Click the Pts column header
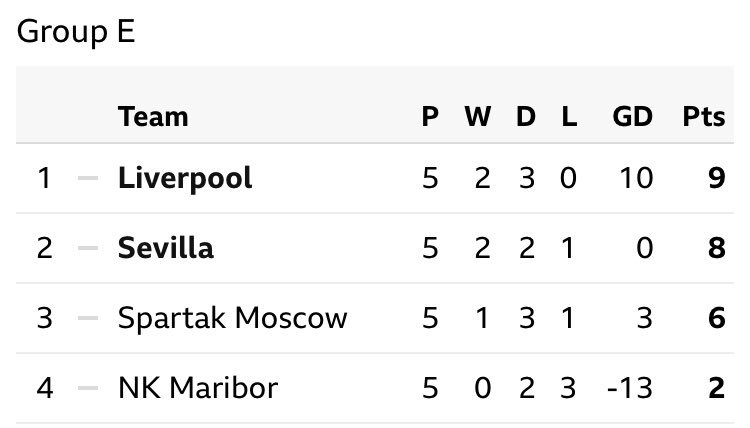The width and height of the screenshot is (750, 428). click(703, 117)
